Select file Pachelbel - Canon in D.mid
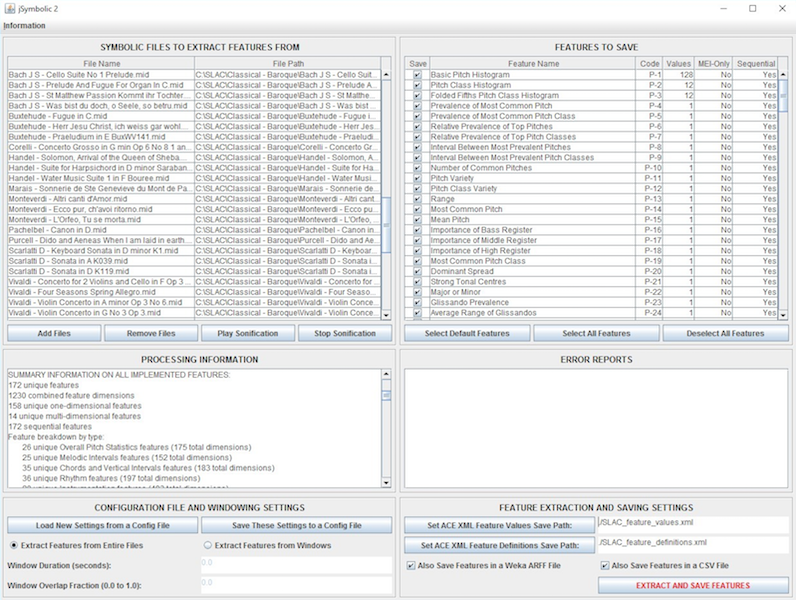Viewport: 796px width, 600px height. click(x=101, y=230)
